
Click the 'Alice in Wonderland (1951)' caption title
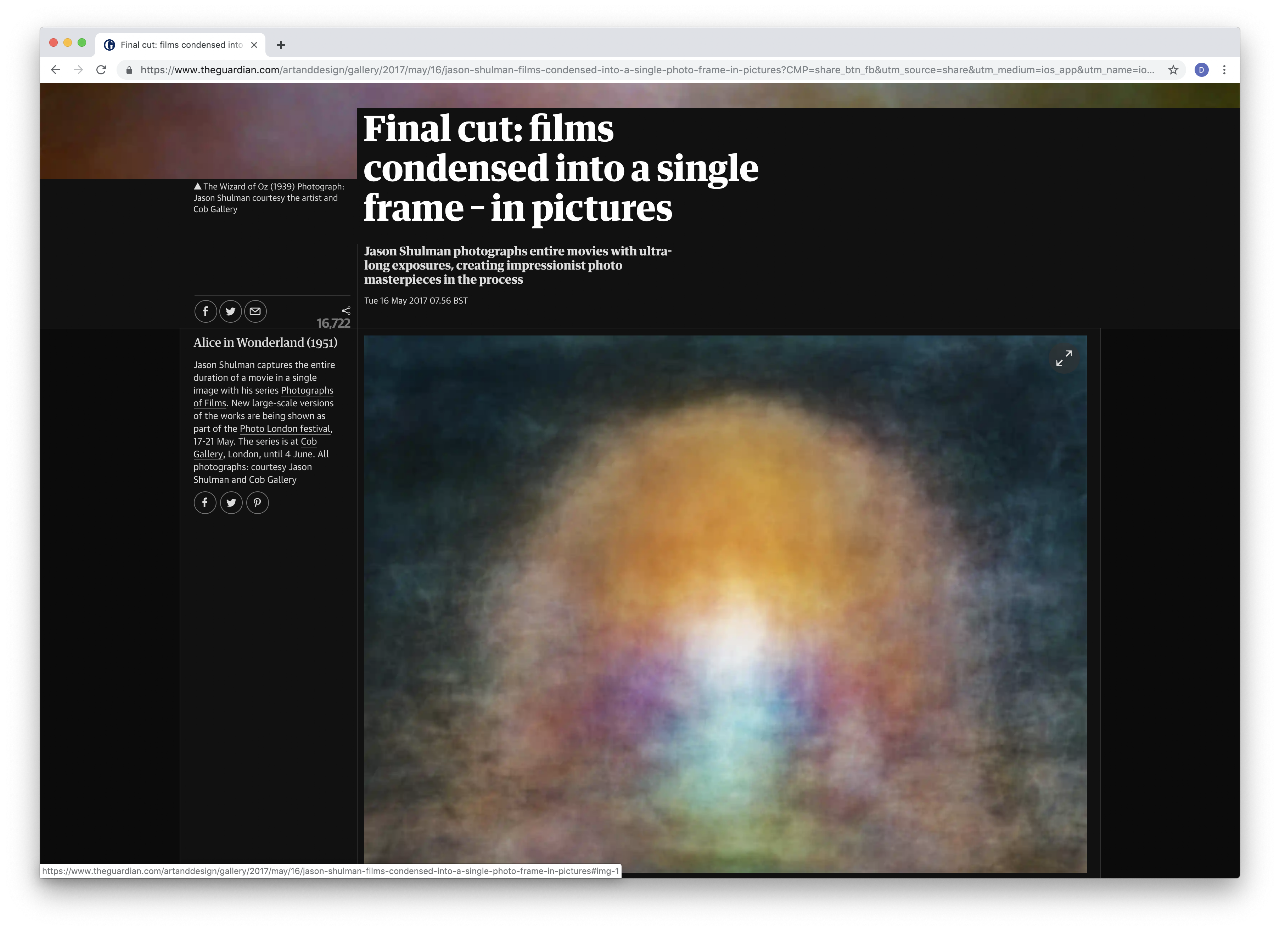pyautogui.click(x=266, y=343)
